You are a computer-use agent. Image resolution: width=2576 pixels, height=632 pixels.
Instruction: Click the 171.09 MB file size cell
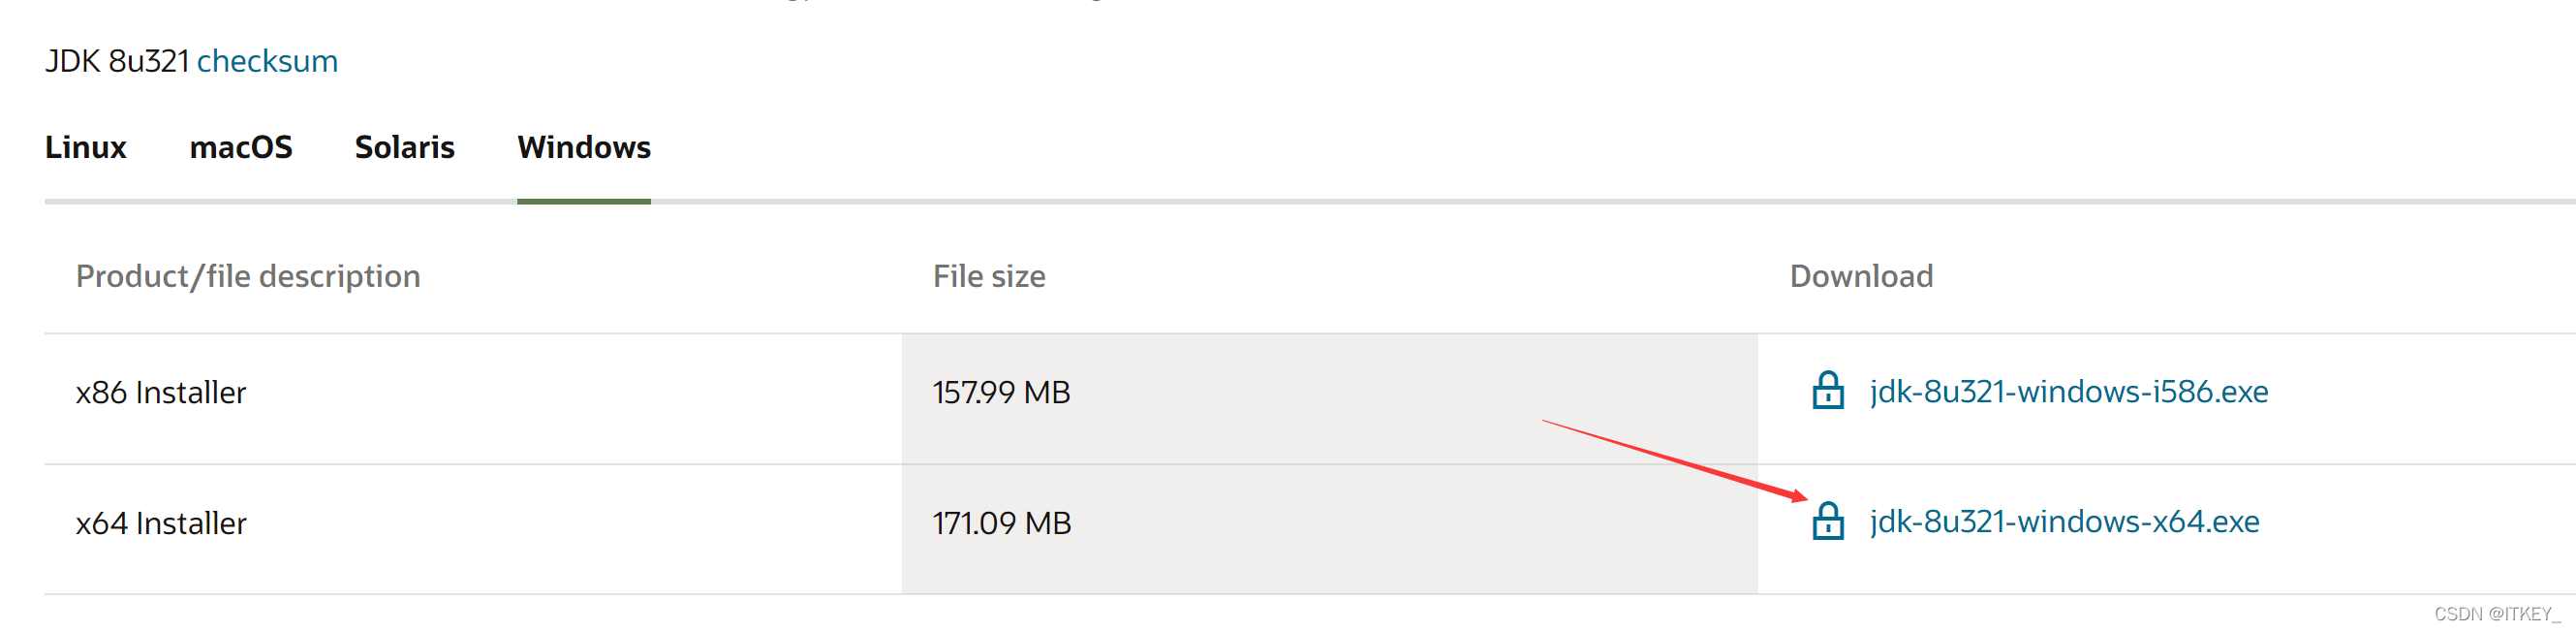click(1001, 523)
